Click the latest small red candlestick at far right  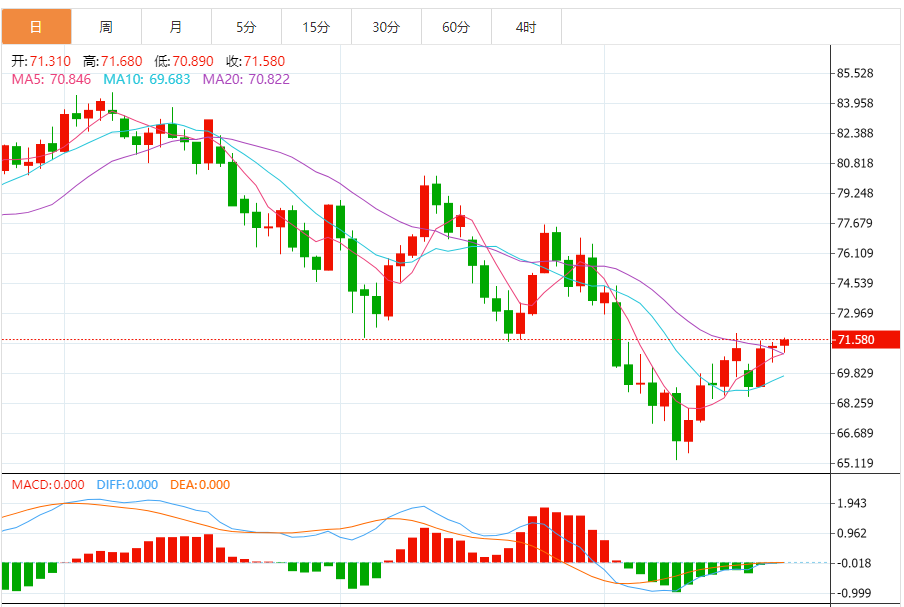[x=784, y=343]
